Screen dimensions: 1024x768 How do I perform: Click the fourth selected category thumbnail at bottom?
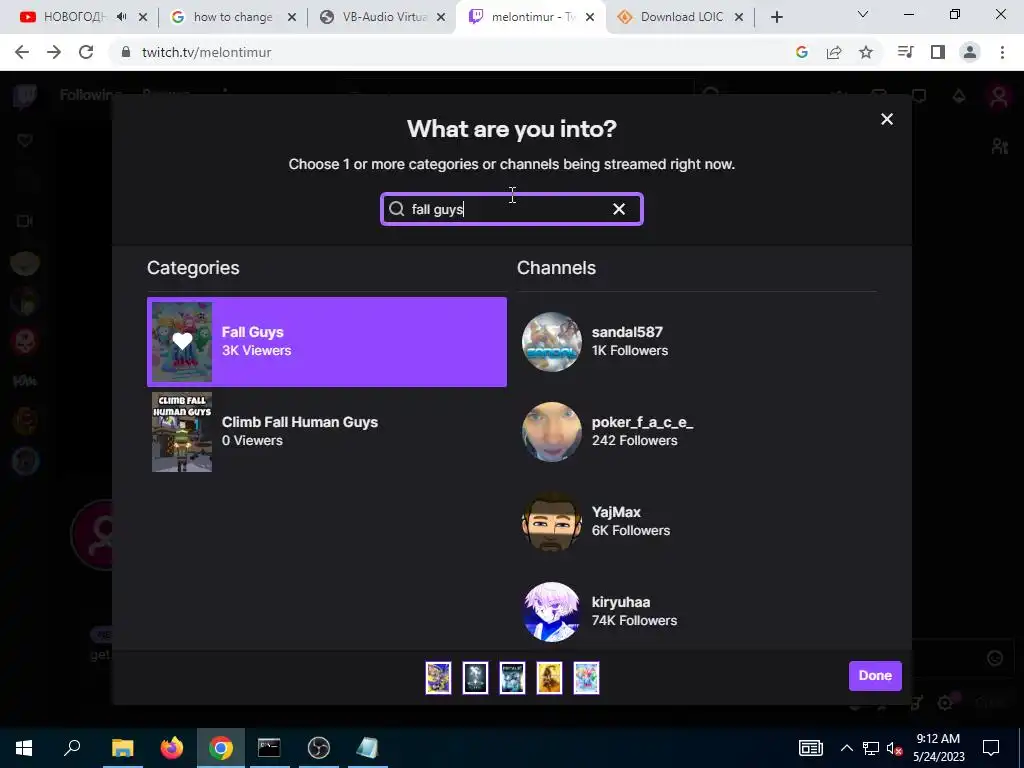(x=549, y=677)
